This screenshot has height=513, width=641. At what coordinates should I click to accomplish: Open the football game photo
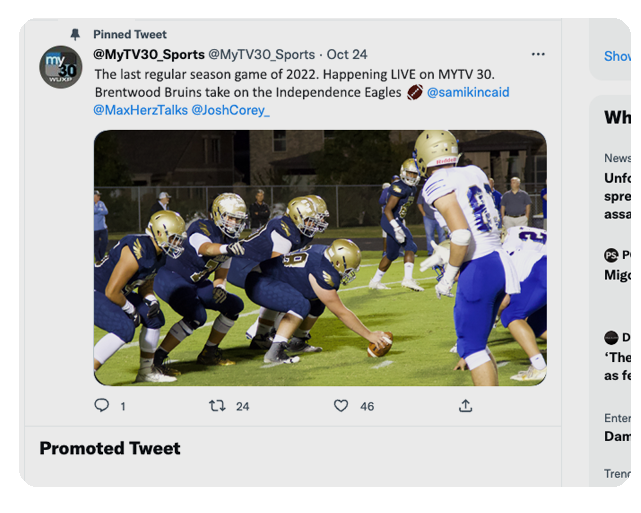coord(320,257)
